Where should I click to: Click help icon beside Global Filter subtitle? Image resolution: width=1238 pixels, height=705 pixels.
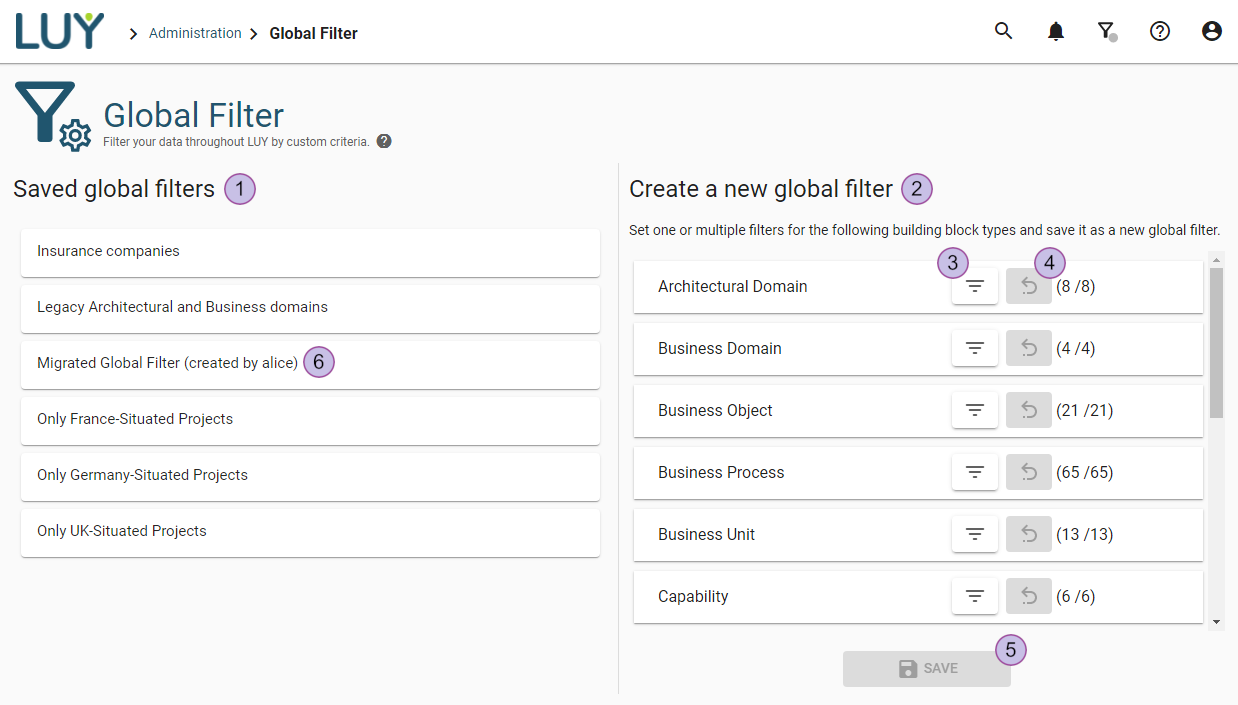(384, 141)
